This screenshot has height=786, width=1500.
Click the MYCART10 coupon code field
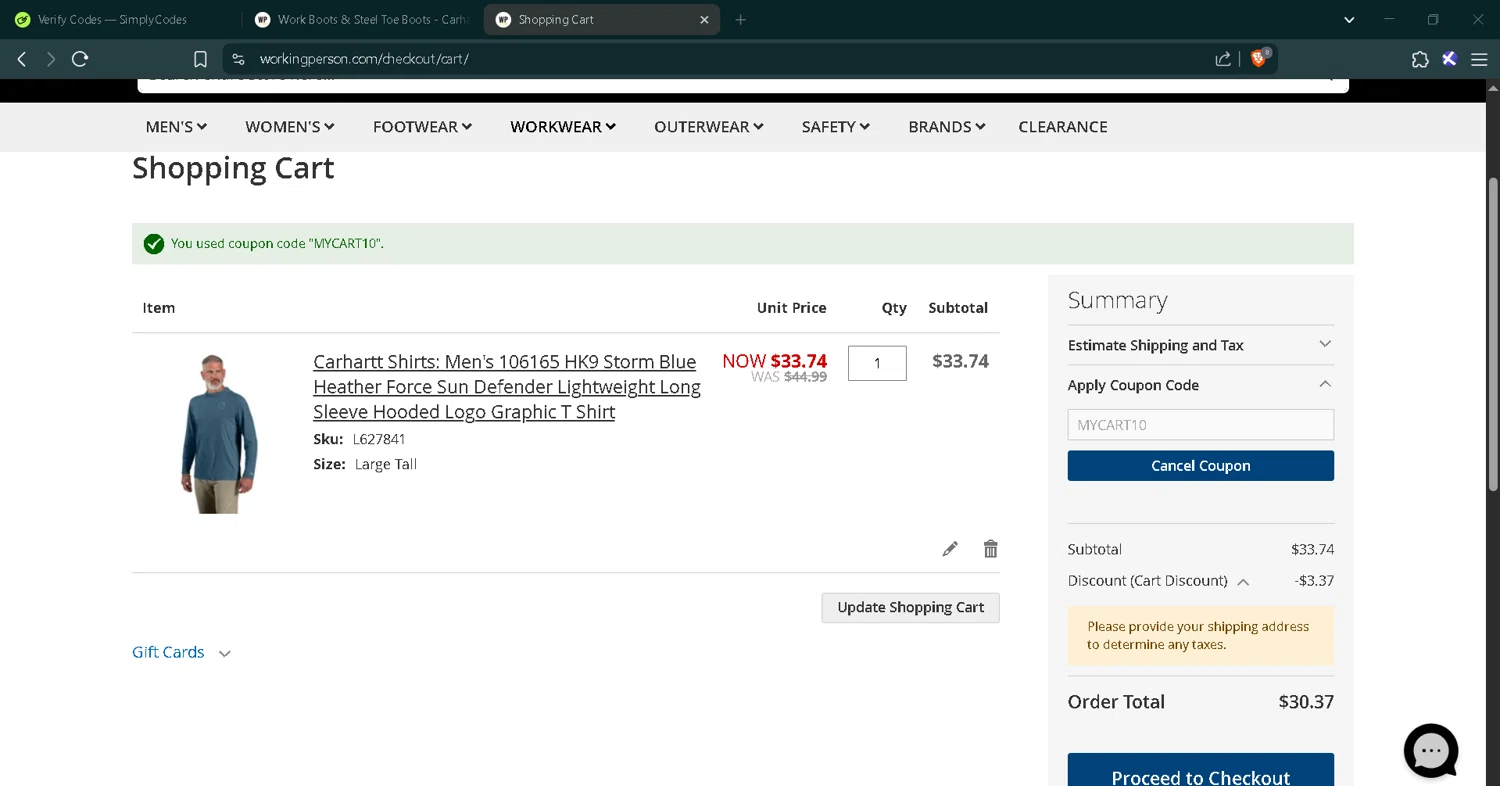coord(1200,425)
